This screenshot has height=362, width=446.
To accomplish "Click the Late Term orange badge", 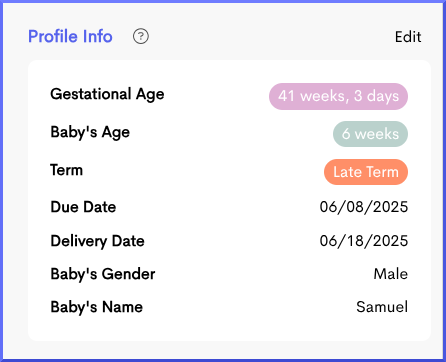I will 366,172.
